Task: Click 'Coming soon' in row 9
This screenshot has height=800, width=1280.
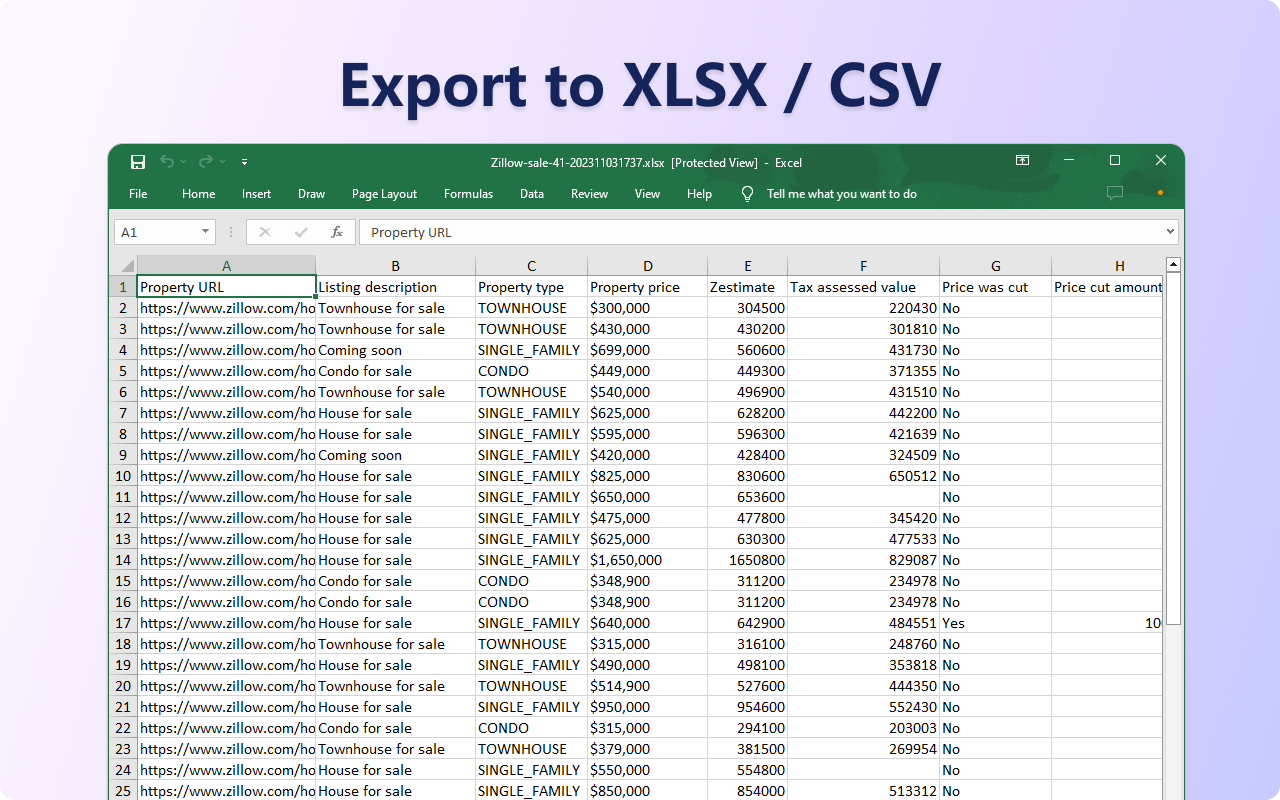Action: point(396,455)
